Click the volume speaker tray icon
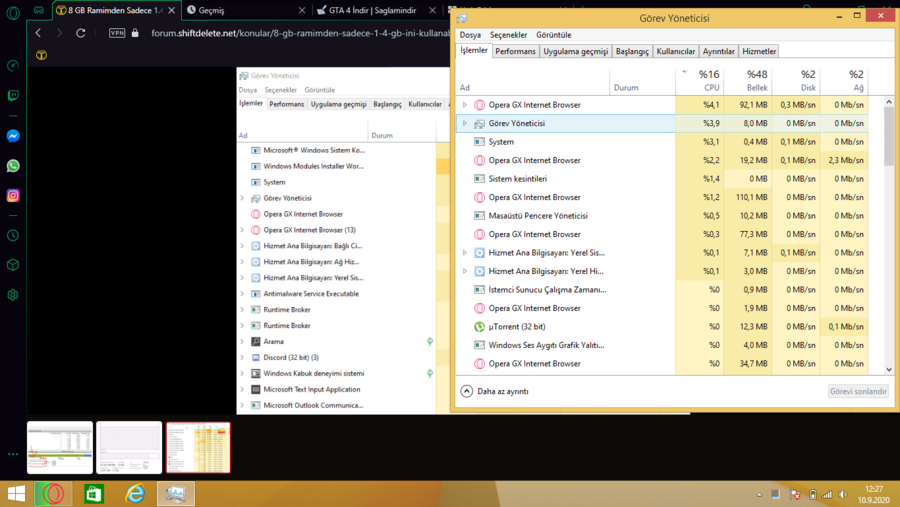The height and width of the screenshot is (507, 900). [x=843, y=494]
